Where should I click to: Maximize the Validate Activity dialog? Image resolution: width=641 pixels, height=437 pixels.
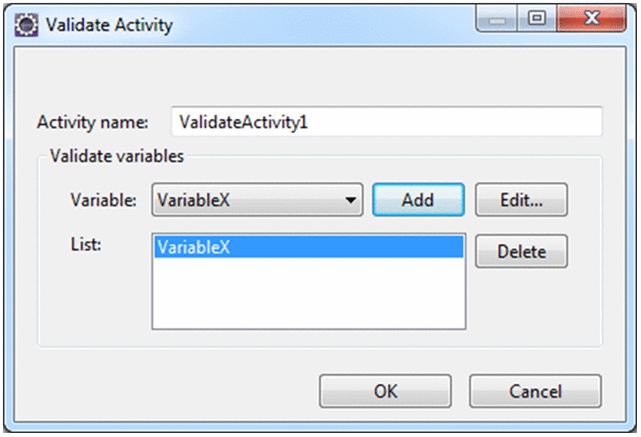coord(534,21)
